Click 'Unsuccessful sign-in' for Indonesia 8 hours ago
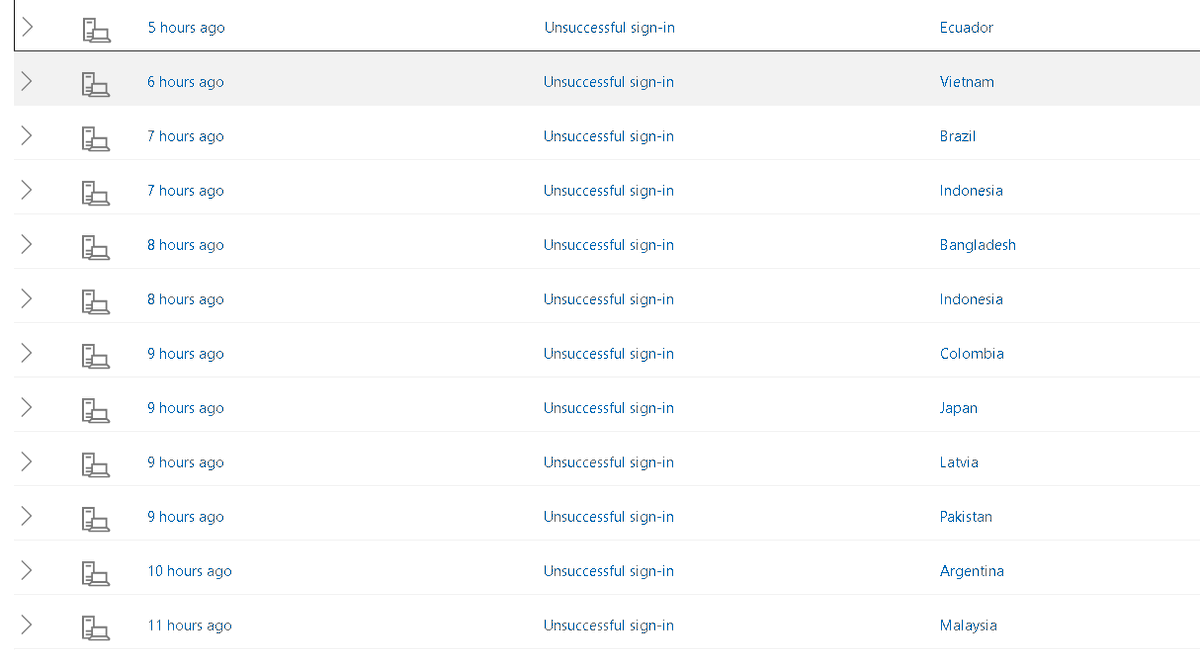1200x669 pixels. (609, 299)
